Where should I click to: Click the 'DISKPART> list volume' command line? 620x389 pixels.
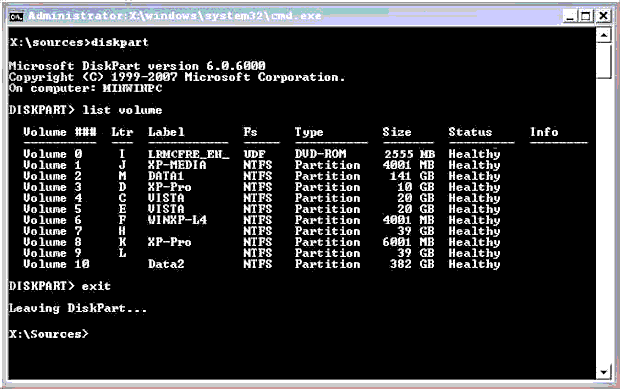85,110
